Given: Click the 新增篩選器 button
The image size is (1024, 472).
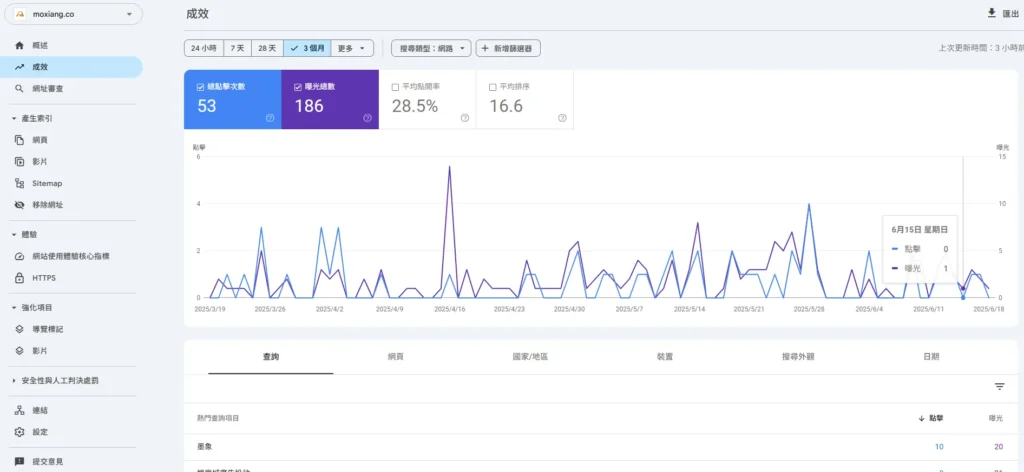Looking at the screenshot, I should 510,48.
